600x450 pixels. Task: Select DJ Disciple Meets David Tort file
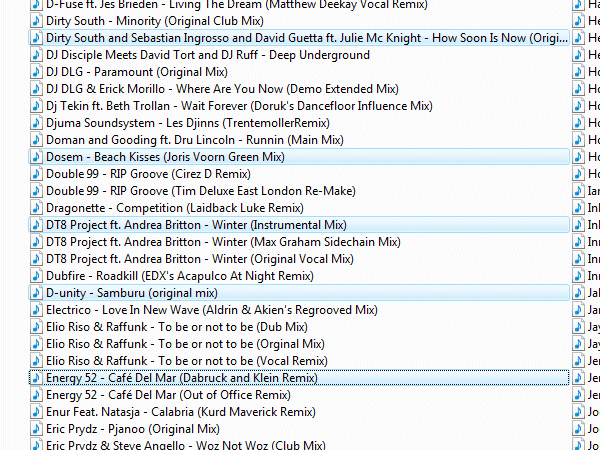(208, 55)
